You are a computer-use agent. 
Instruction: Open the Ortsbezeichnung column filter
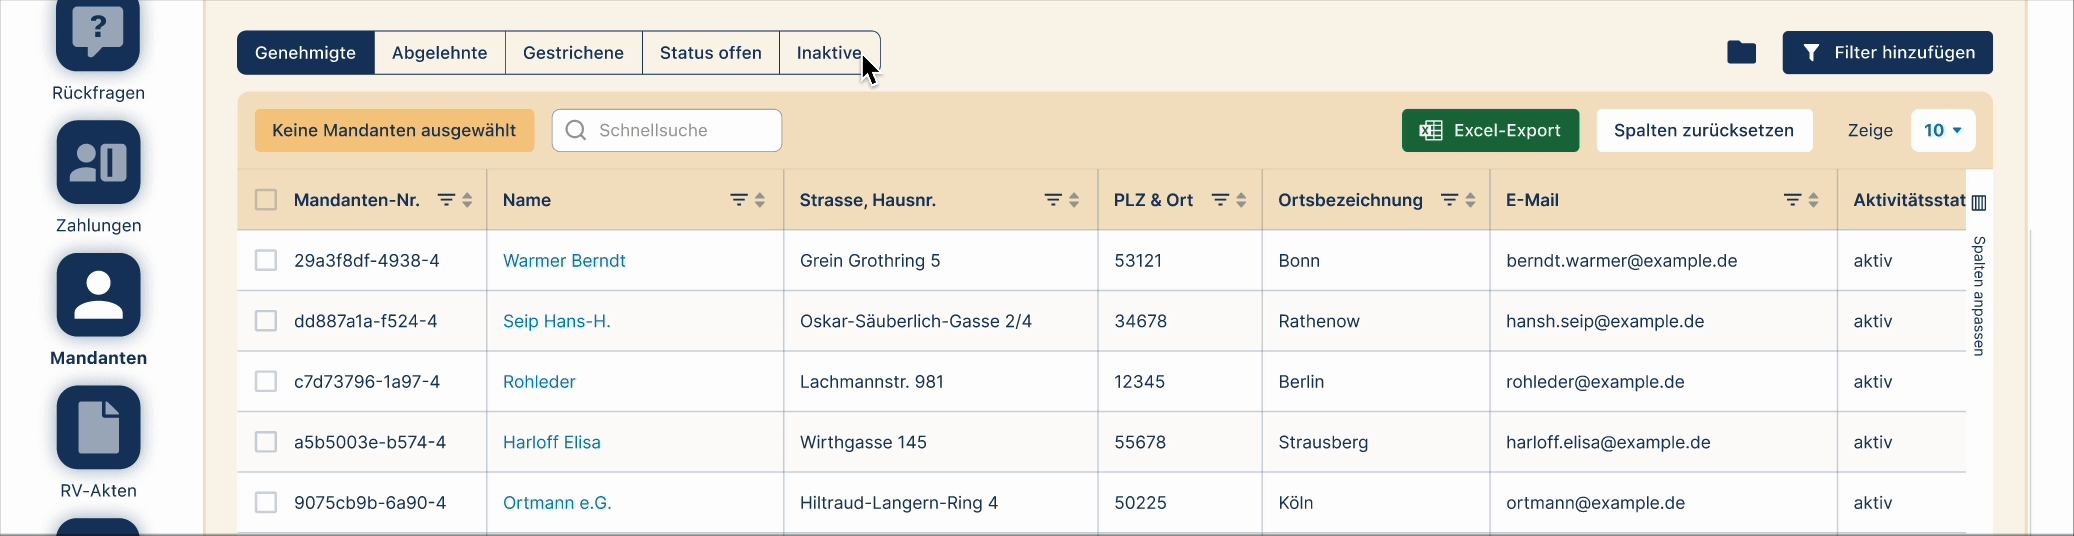pyautogui.click(x=1448, y=200)
